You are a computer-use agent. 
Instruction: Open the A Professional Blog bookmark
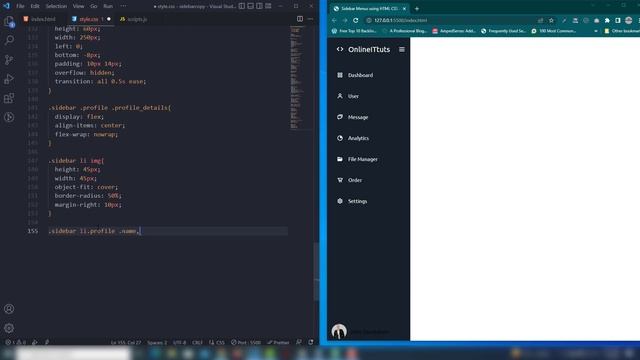tap(404, 31)
